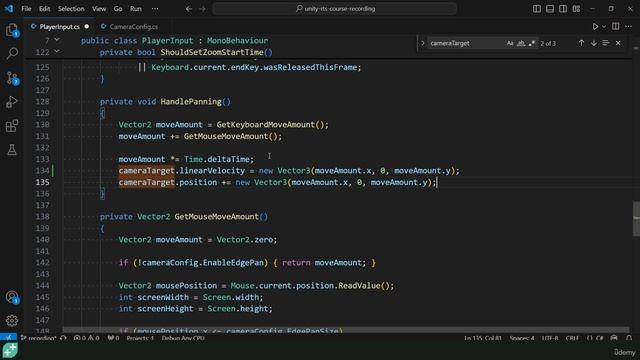Open the File menu
640x360 pixels.
pyautogui.click(x=26, y=8)
